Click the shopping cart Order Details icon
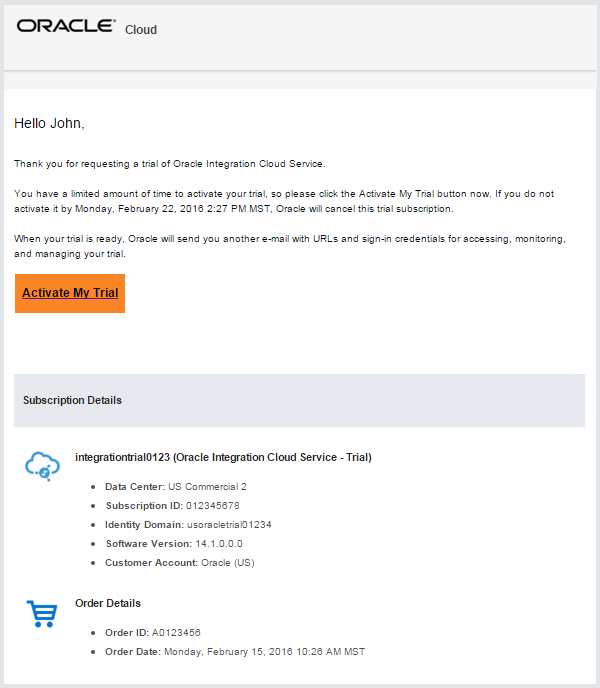The image size is (600, 688). click(x=42, y=614)
